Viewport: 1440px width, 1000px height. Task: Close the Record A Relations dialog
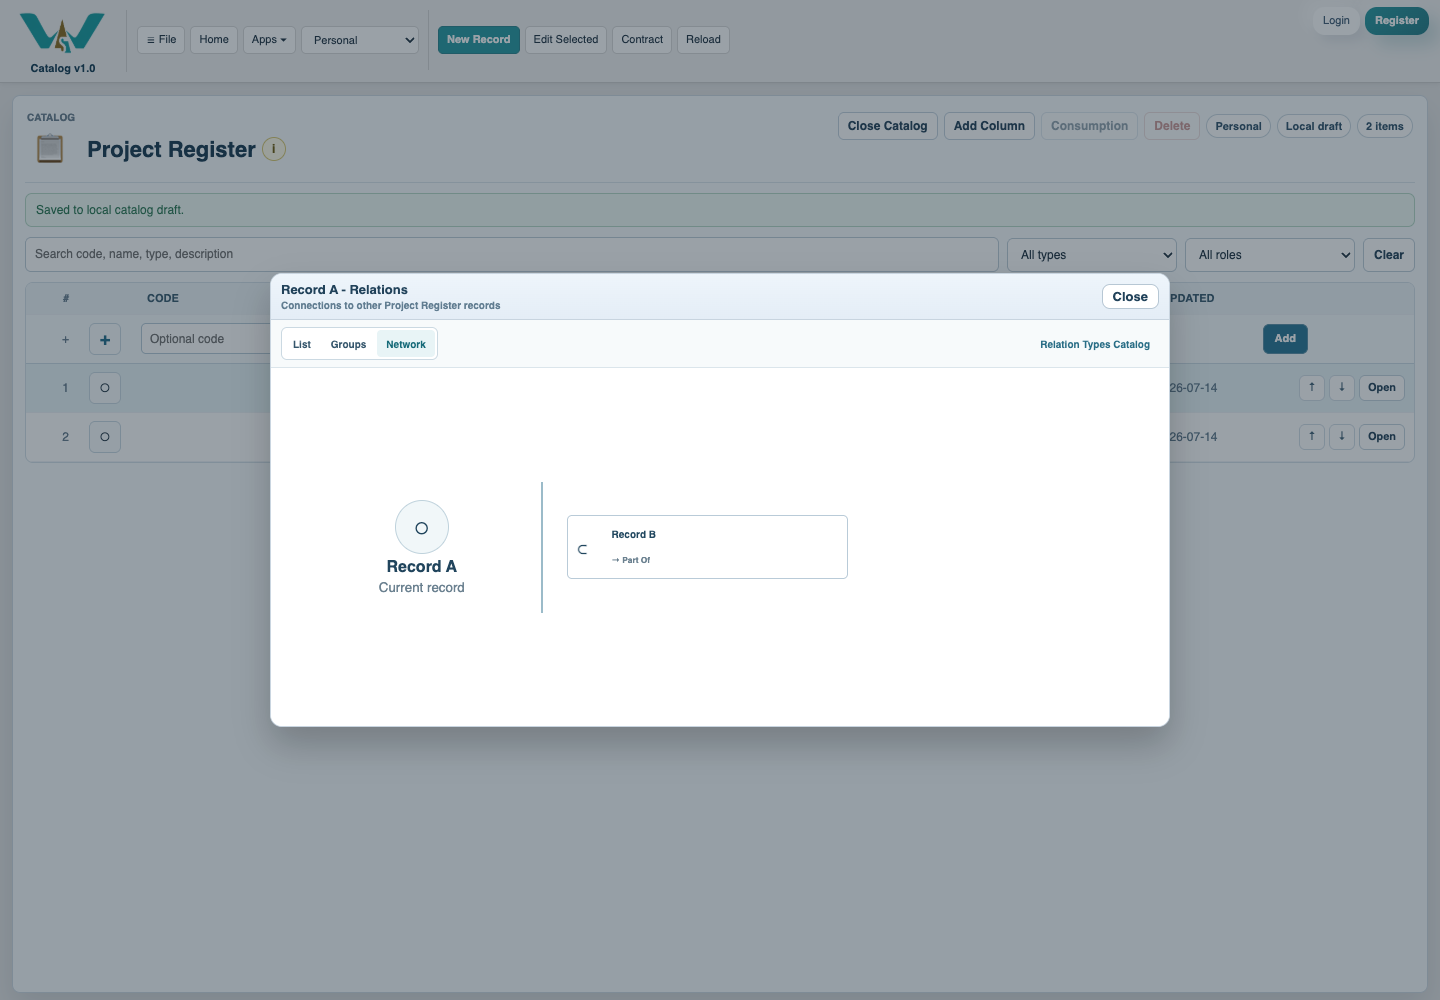tap(1130, 297)
